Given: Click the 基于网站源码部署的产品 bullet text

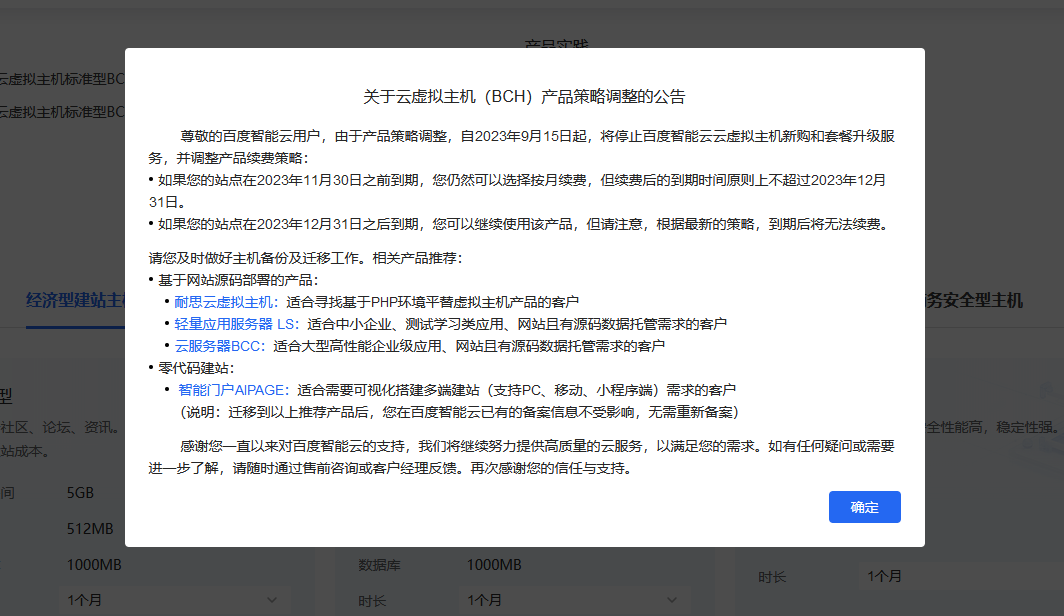Looking at the screenshot, I should 238,280.
